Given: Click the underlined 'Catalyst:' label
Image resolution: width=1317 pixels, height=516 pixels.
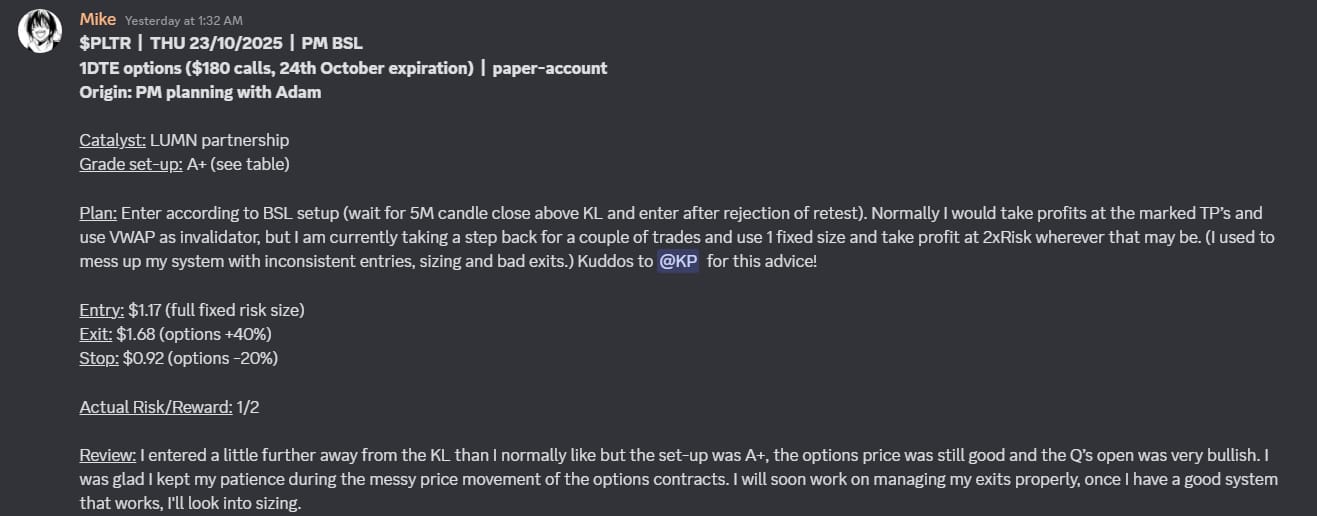Looking at the screenshot, I should (112, 140).
